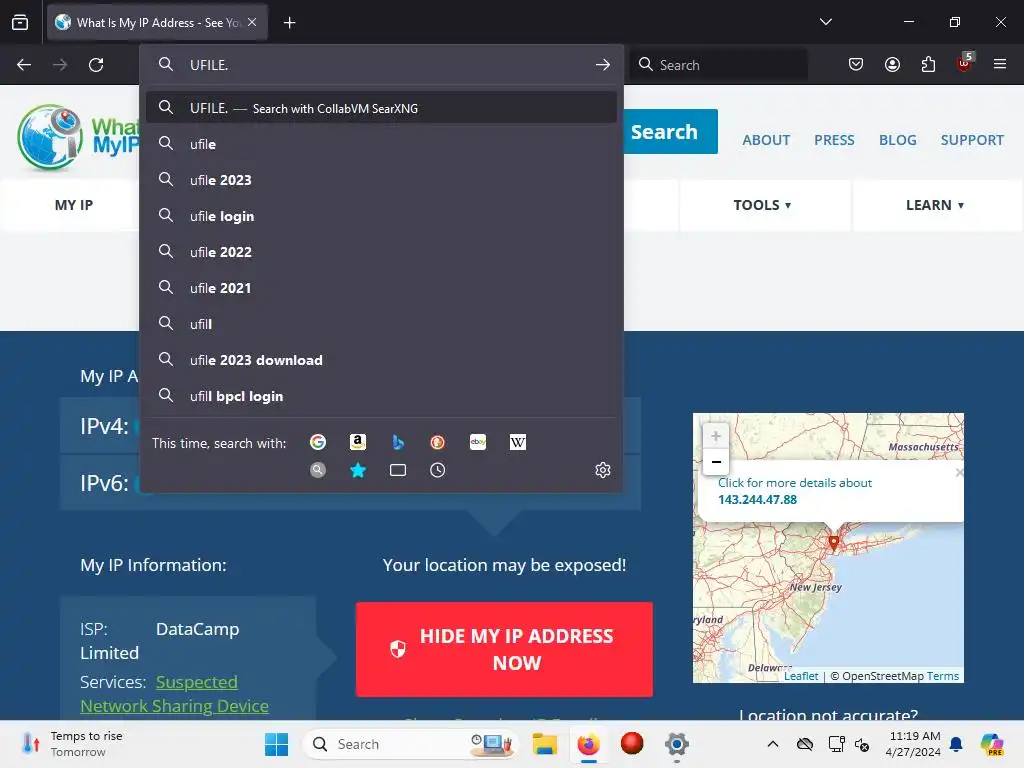Viewport: 1024px width, 768px height.
Task: Click the 143.244.47.88 IP link on map
Action: (758, 500)
